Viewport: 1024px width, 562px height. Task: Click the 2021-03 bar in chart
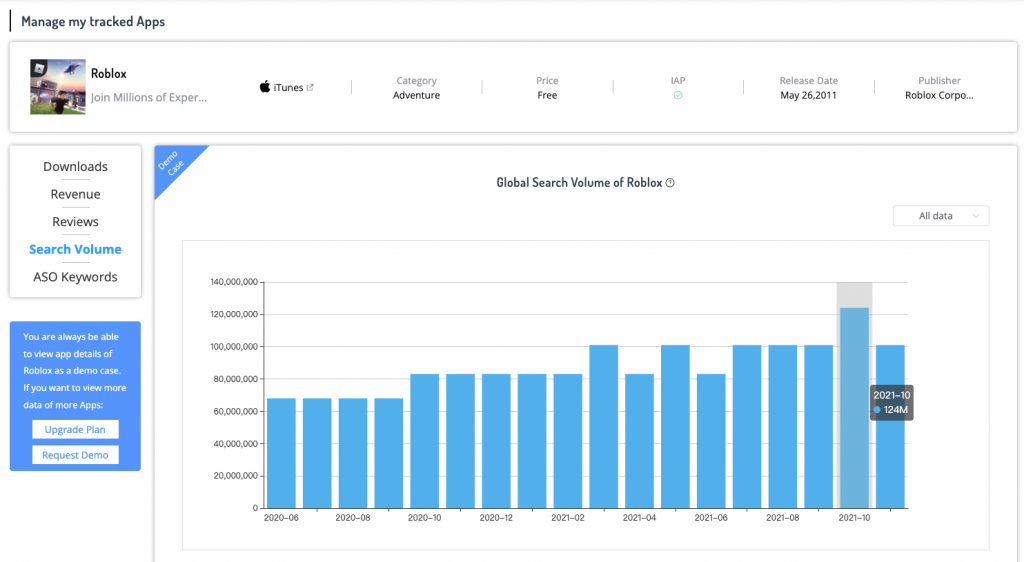[x=603, y=426]
